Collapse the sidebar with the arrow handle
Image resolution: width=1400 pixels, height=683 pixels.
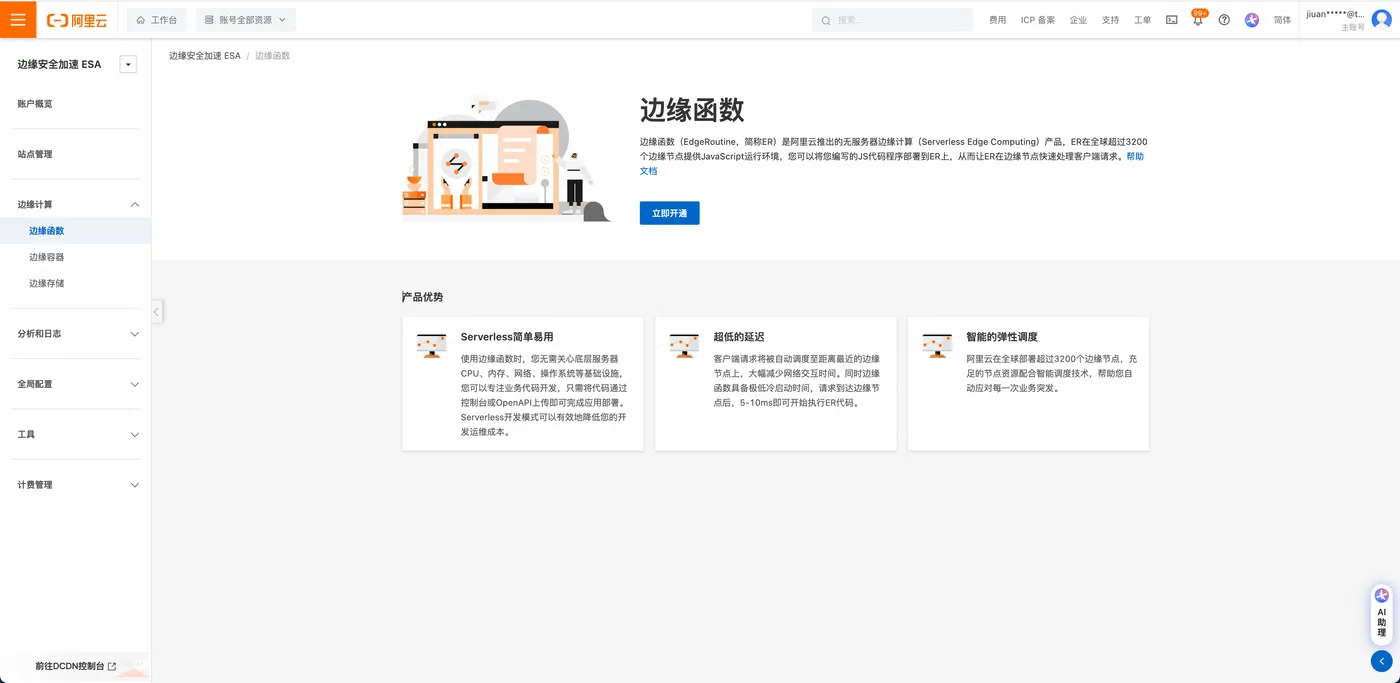[x=157, y=311]
